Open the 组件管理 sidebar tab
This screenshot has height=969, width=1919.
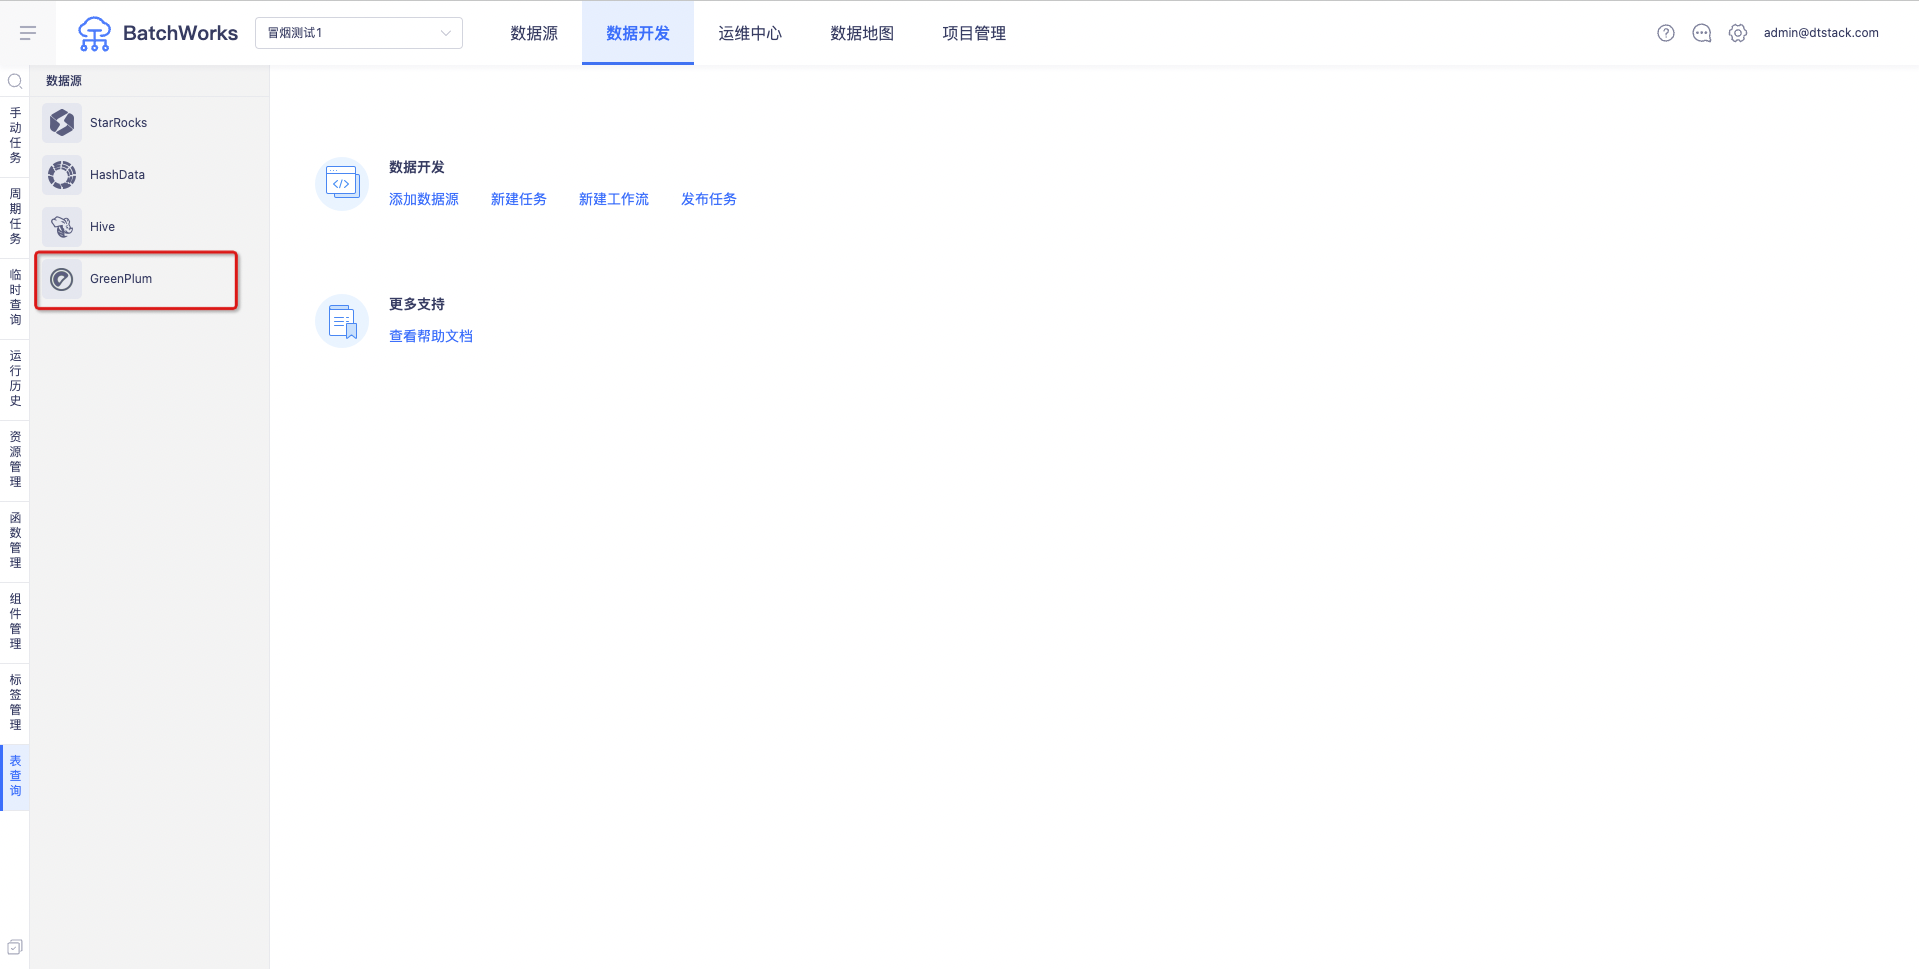pyautogui.click(x=15, y=621)
